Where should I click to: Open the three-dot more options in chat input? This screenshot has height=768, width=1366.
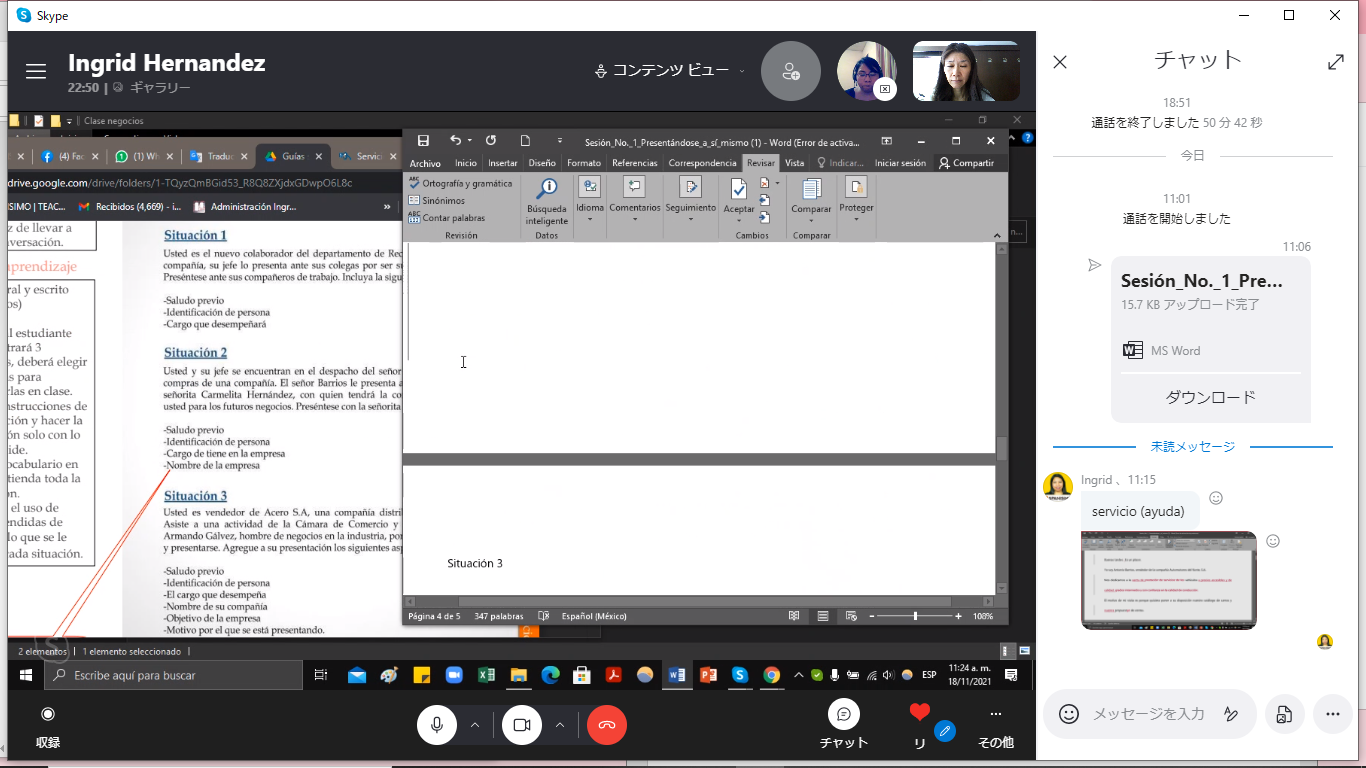[x=1332, y=714]
